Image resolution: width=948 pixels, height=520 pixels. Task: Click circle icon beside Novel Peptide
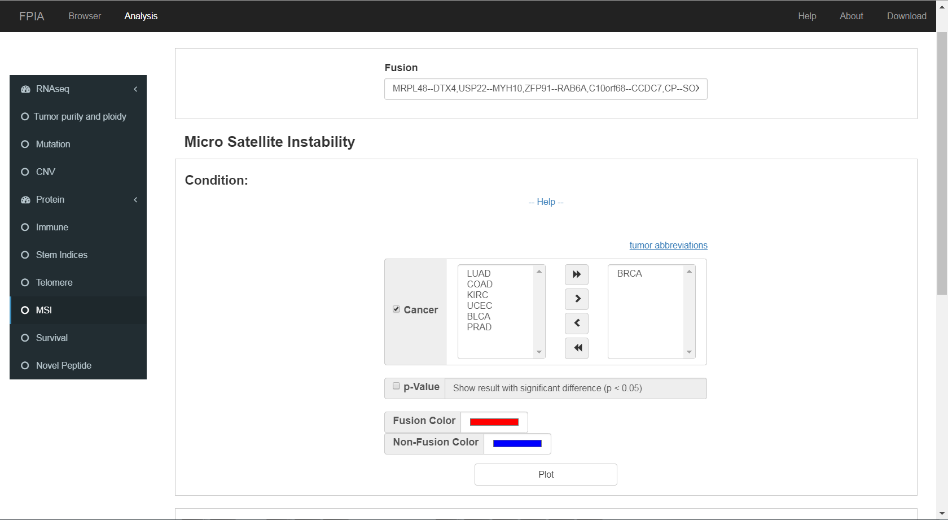pyautogui.click(x=25, y=365)
